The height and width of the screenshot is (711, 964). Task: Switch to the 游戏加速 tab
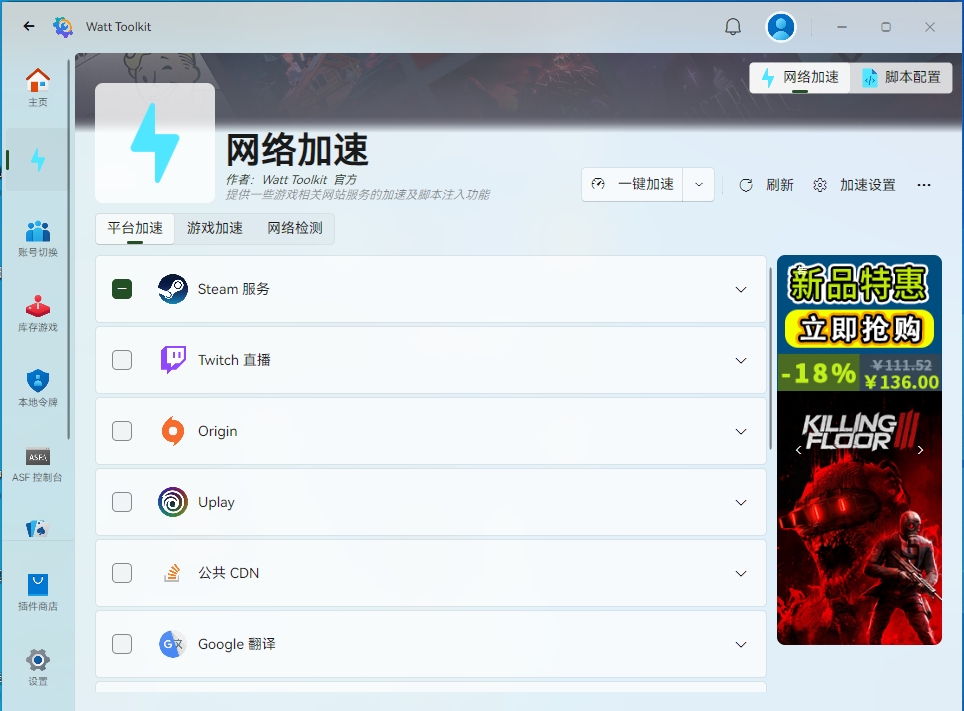click(214, 228)
